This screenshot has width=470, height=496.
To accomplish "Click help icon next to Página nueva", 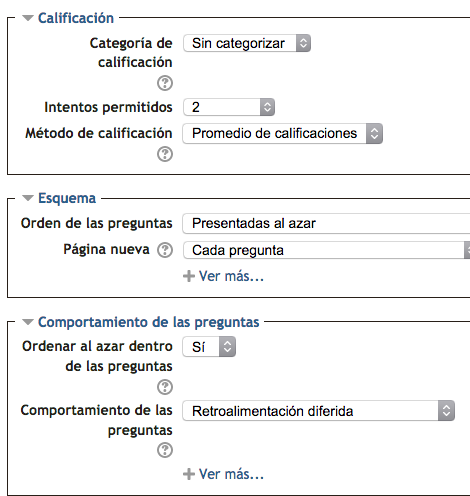I will (165, 250).
